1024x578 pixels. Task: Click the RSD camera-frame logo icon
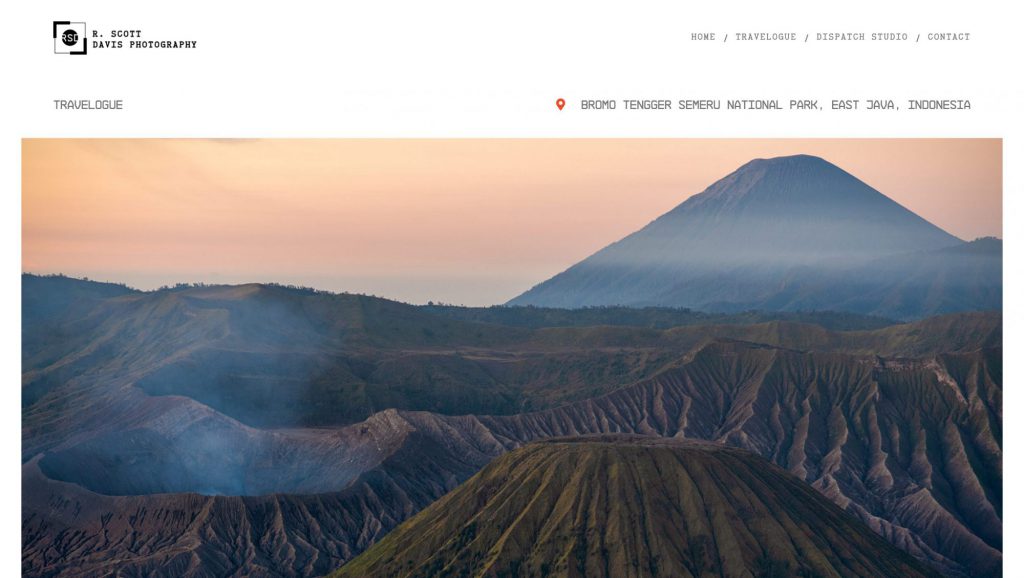pos(70,38)
